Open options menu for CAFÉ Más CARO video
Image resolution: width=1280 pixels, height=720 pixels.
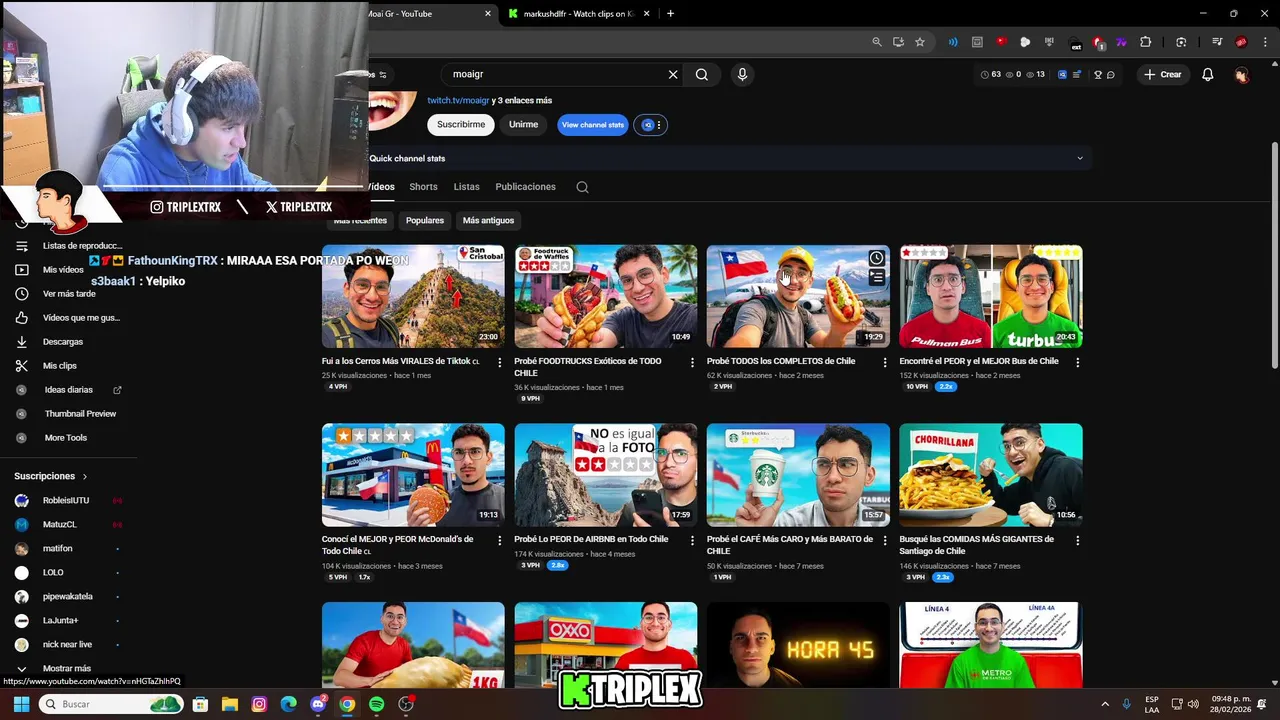pyautogui.click(x=884, y=540)
